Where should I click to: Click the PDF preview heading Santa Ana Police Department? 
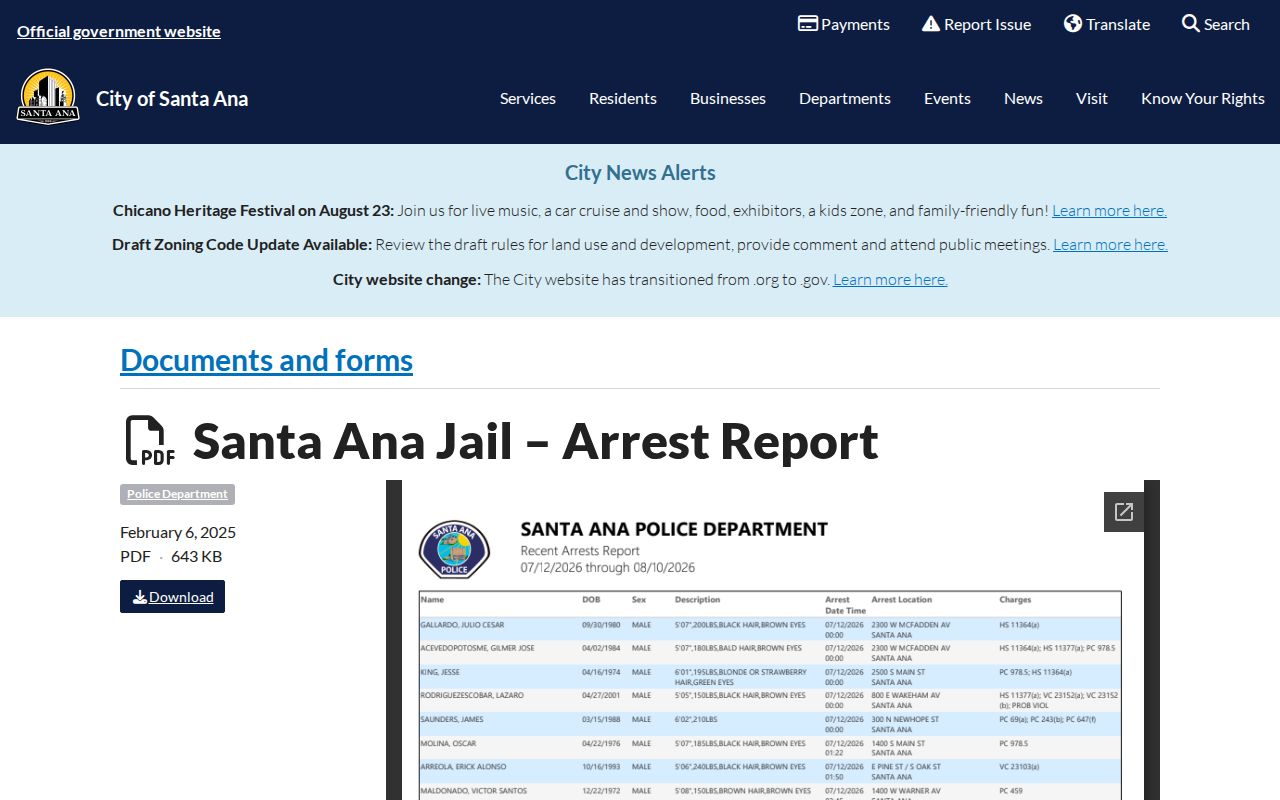click(x=674, y=529)
